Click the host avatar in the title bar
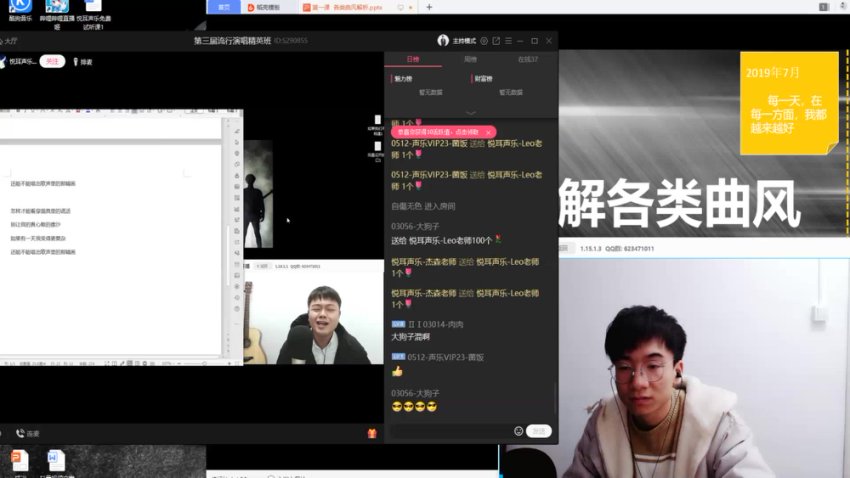This screenshot has width=850, height=478. (x=443, y=41)
